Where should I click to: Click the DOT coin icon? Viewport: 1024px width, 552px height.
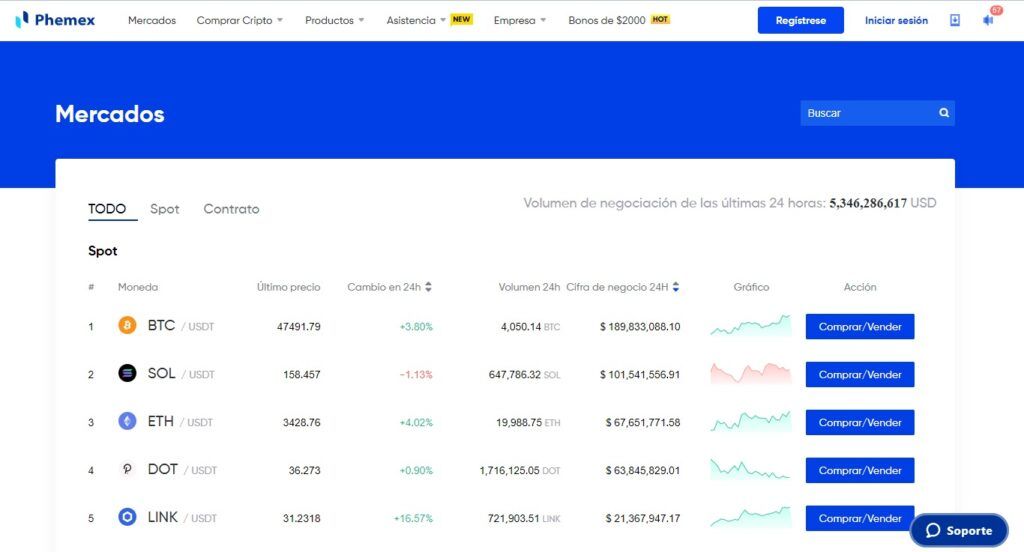(x=127, y=469)
